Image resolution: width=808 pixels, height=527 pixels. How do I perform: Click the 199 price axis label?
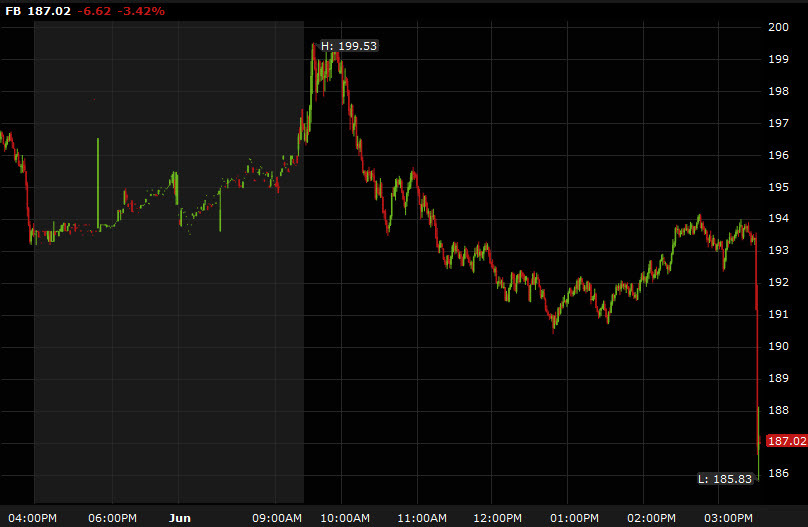point(778,59)
